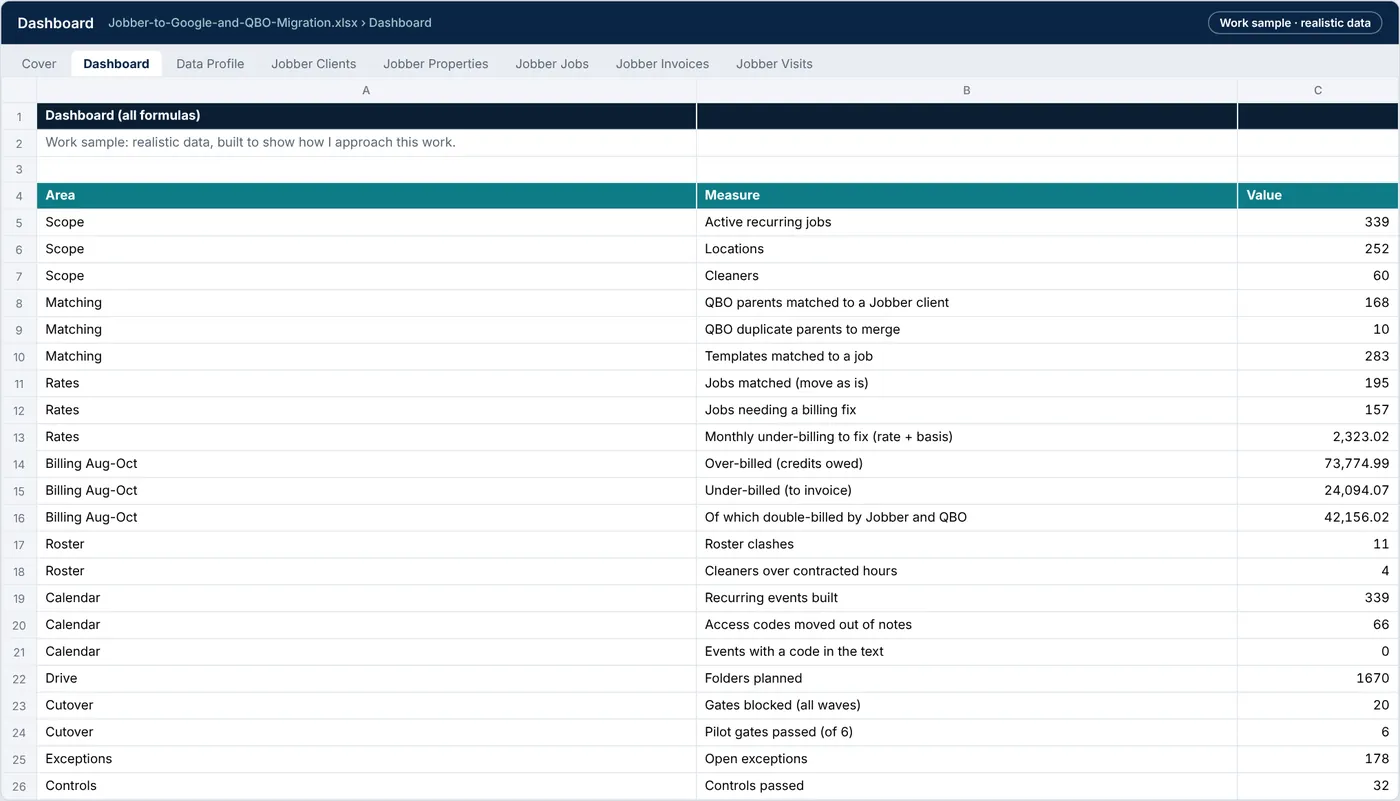Select 'Jobs needing a billing fix' cell
This screenshot has width=1400, height=801.
[x=966, y=410]
